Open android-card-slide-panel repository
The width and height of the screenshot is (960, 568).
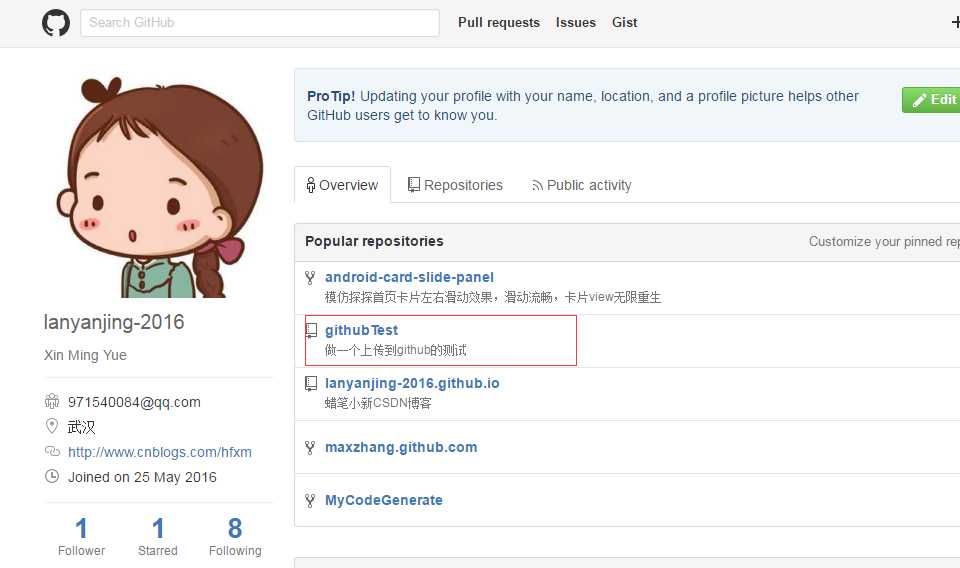409,277
